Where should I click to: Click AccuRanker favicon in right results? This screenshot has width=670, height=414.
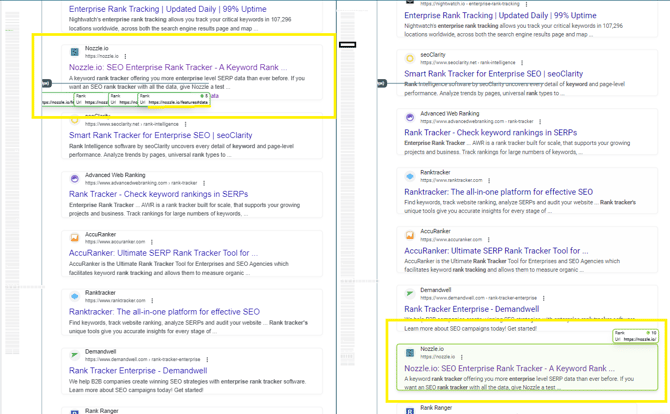[x=410, y=235]
